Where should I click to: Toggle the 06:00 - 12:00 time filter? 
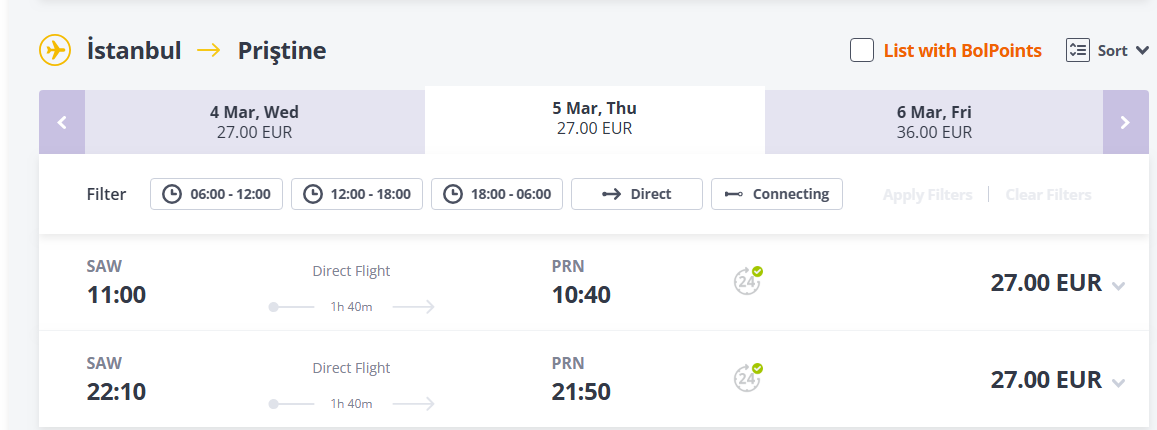click(x=217, y=194)
